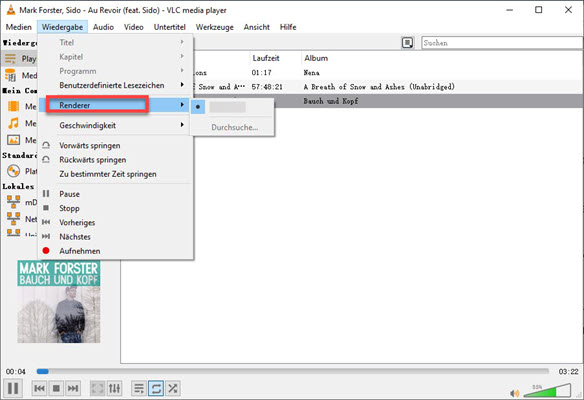Click disc icon under Standard section
Image resolution: width=584 pixels, height=400 pixels.
13,171
